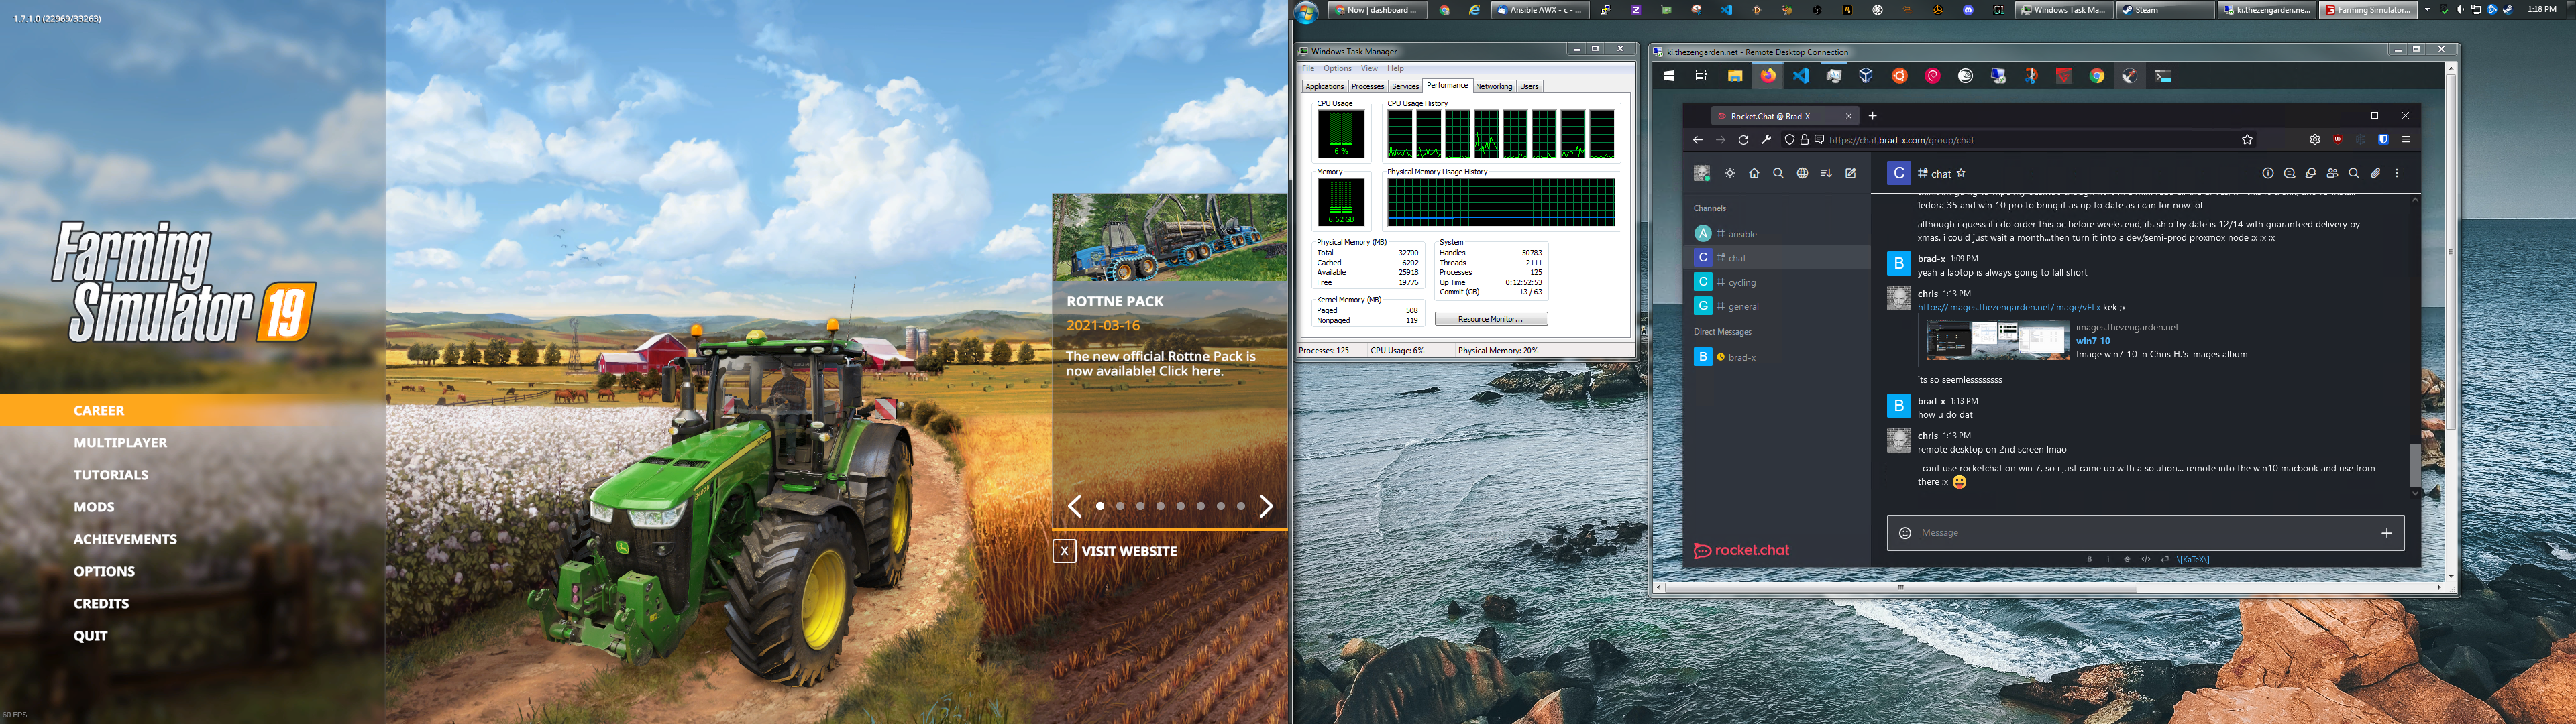Click Resource Monitor button
The width and height of the screenshot is (2576, 724).
click(x=1490, y=319)
